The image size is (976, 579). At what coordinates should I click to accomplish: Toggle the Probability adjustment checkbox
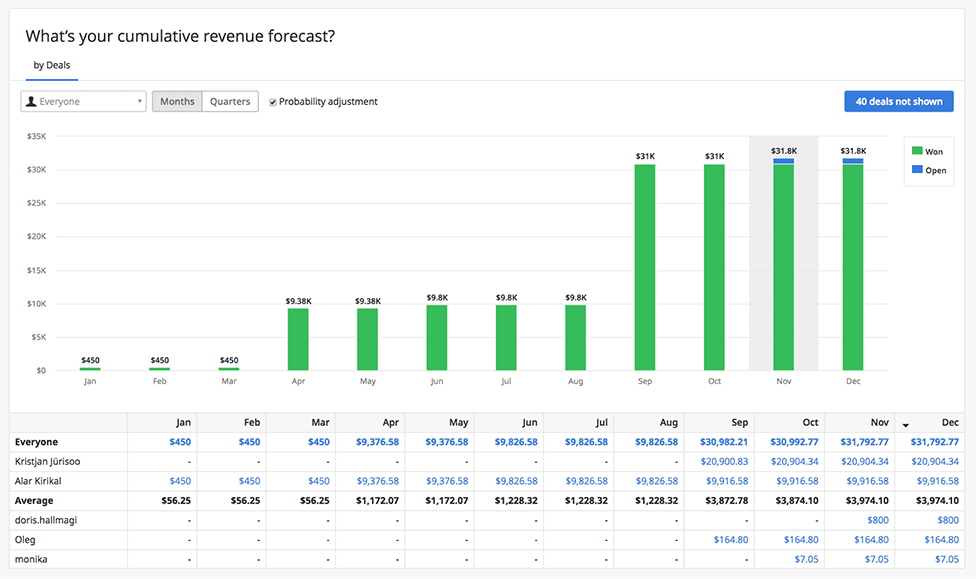[x=273, y=102]
